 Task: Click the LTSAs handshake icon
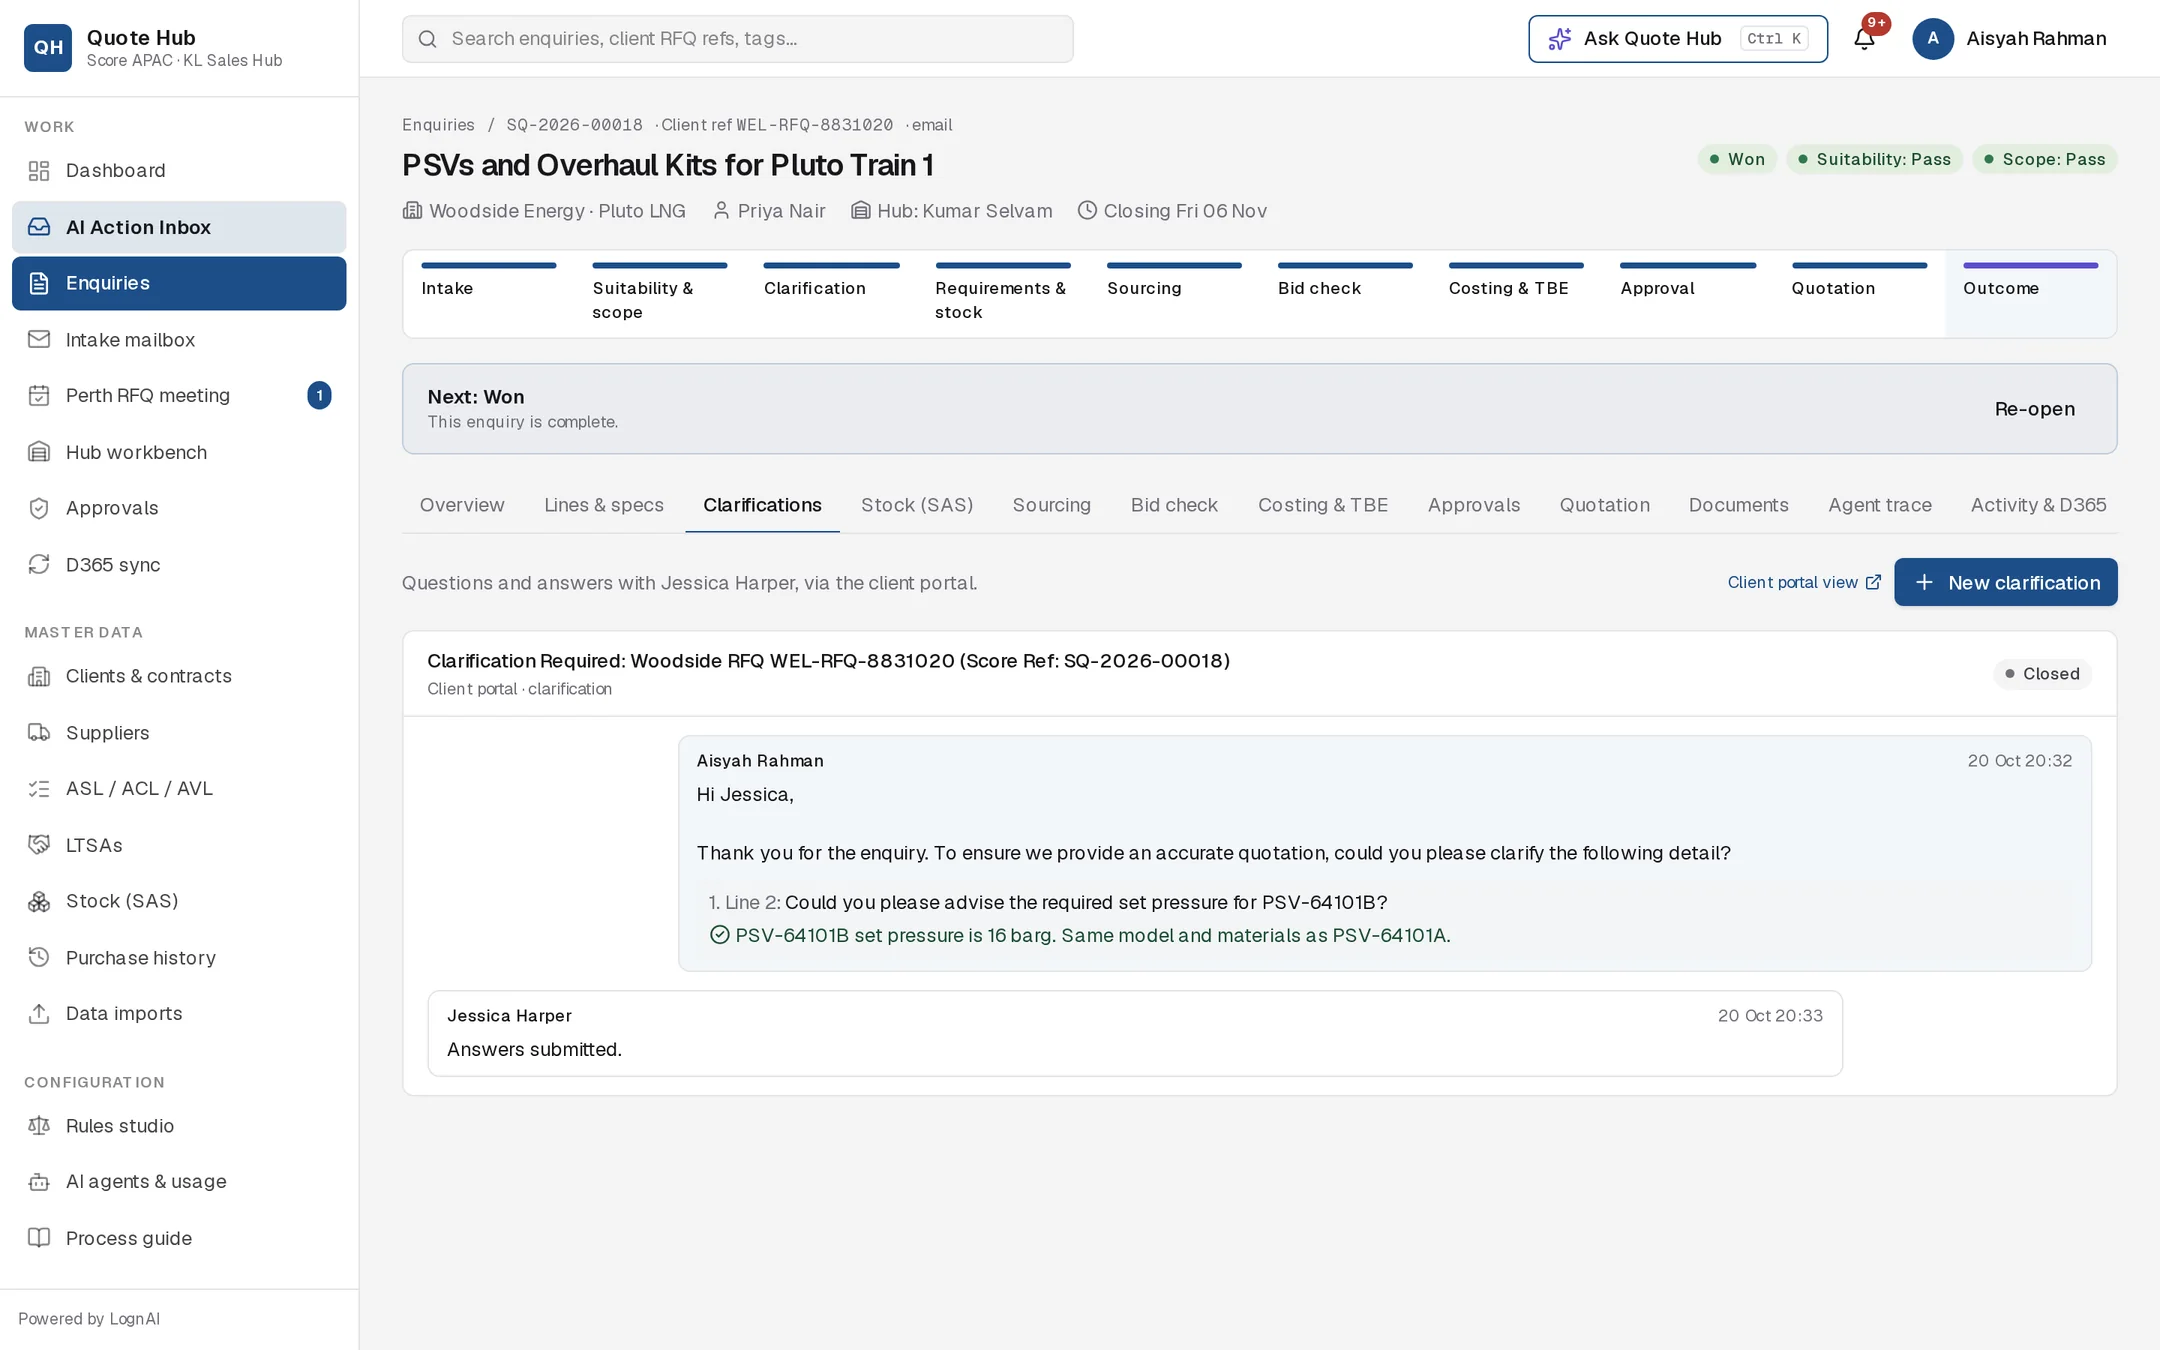click(x=39, y=845)
